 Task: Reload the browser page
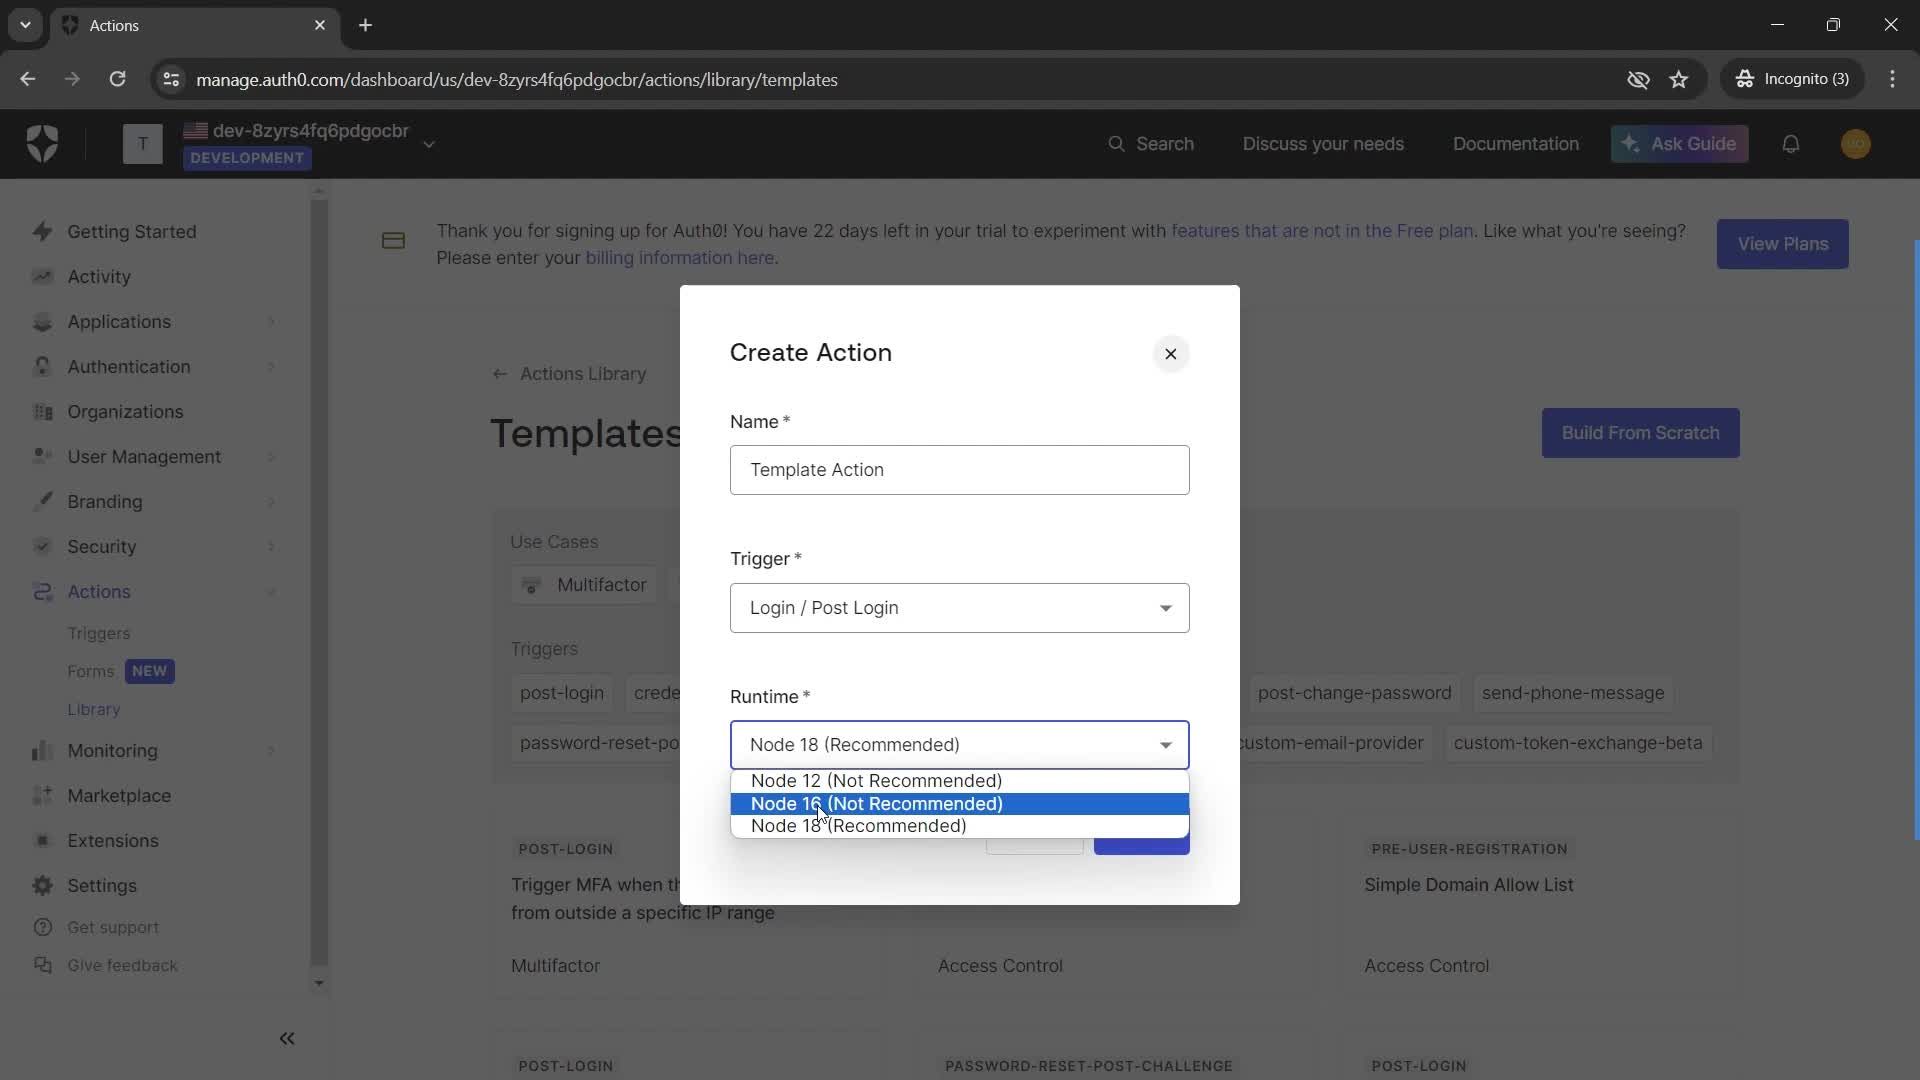point(117,79)
